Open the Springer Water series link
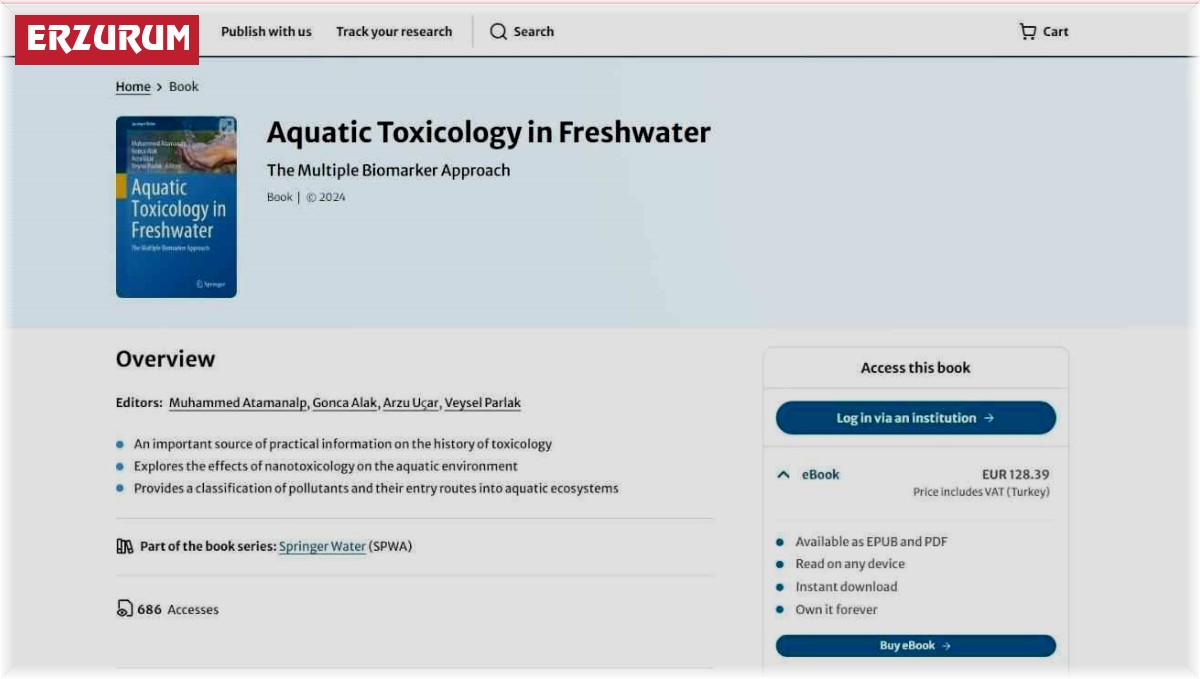 click(x=320, y=546)
